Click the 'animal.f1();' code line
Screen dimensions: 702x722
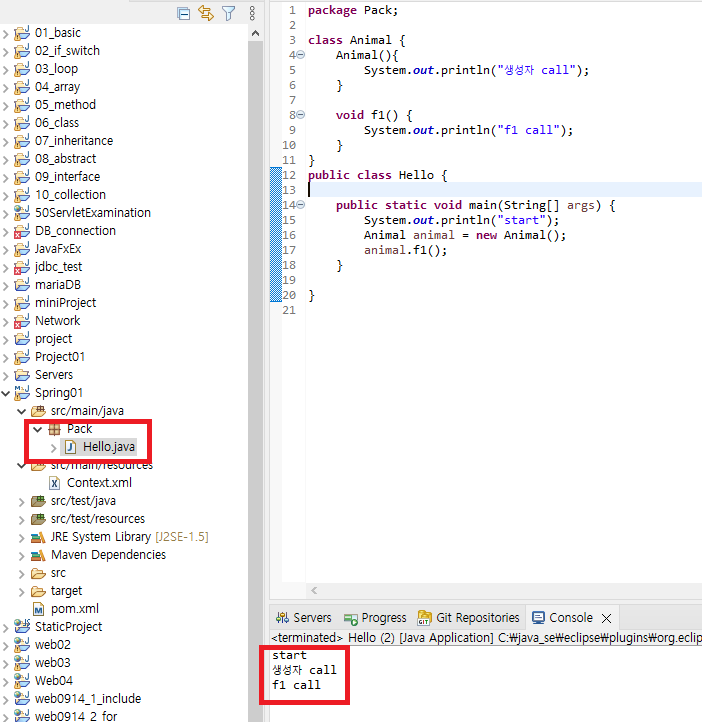[405, 250]
